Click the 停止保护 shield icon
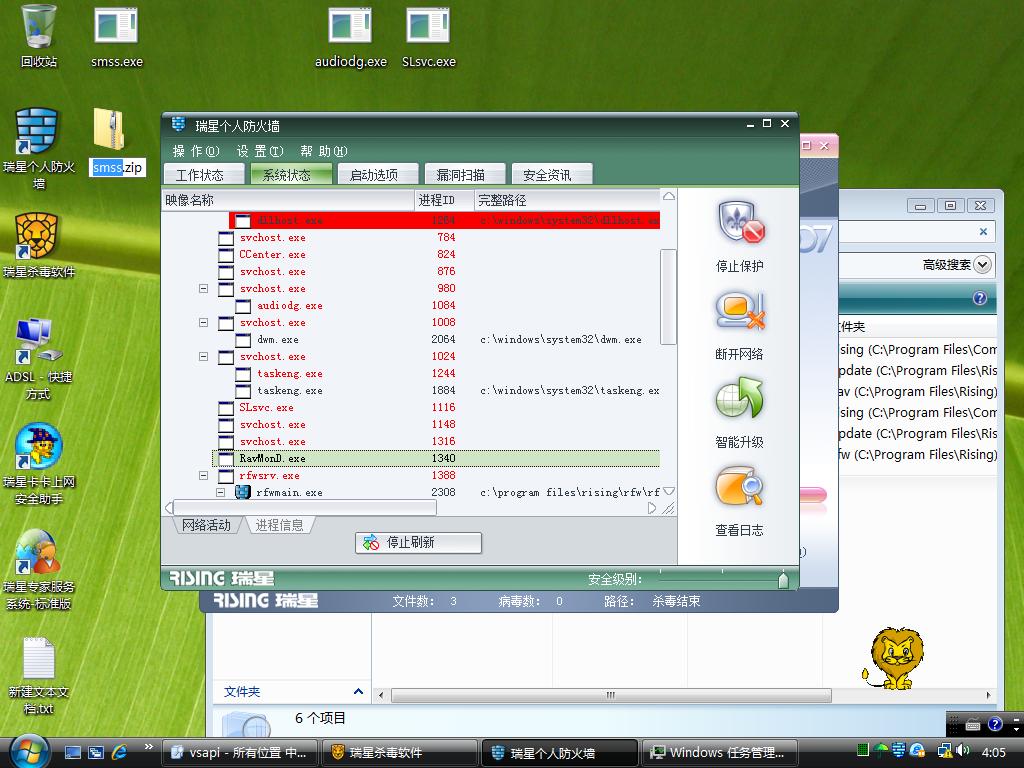Image resolution: width=1024 pixels, height=768 pixels. point(741,223)
